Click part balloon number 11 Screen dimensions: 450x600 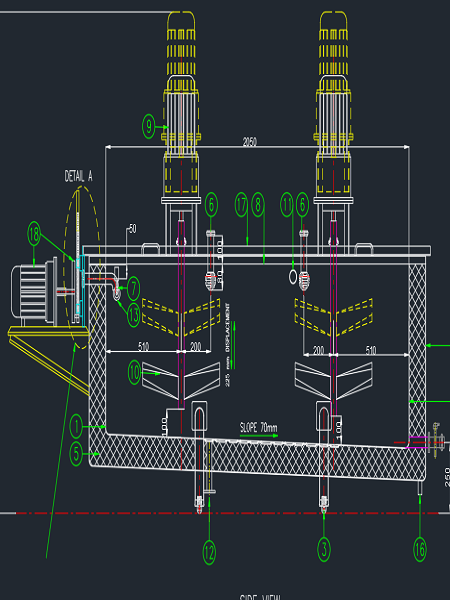[287, 205]
